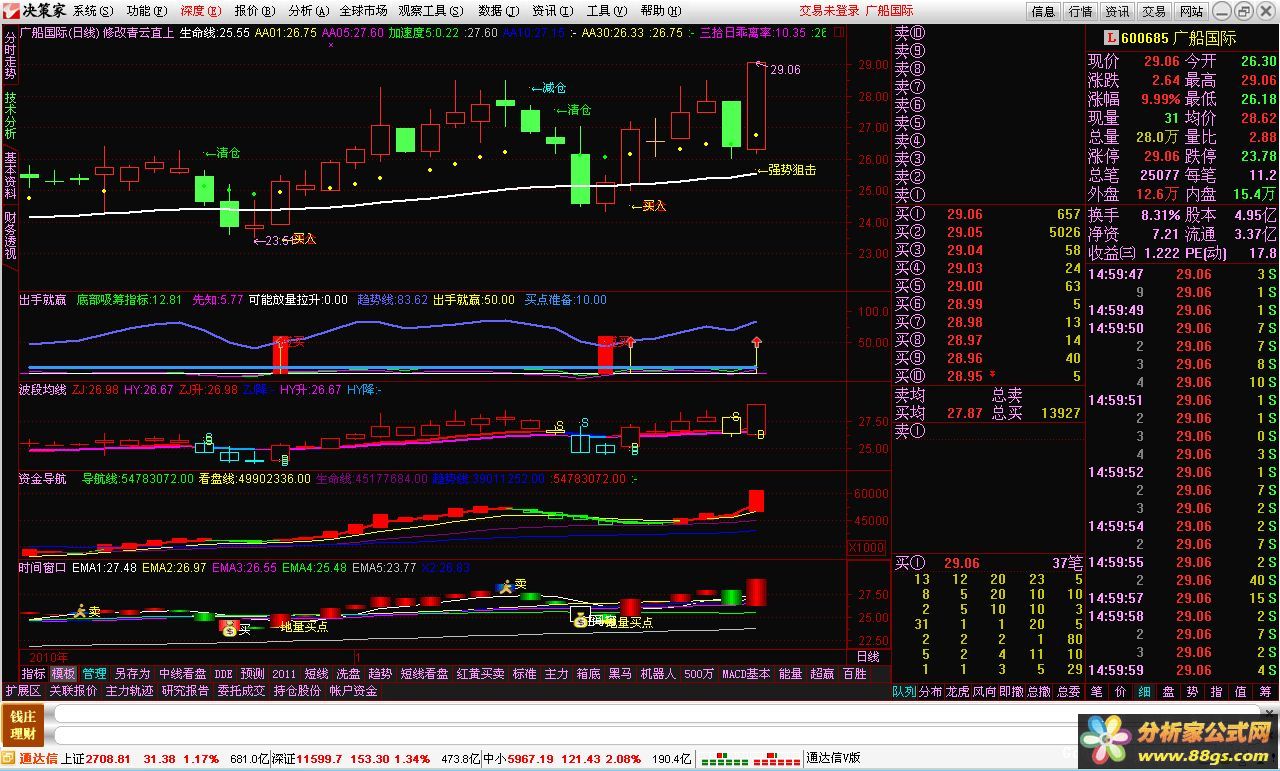Viewport: 1280px width, 771px height.
Task: Open the 数据(I) menu
Action: [498, 11]
